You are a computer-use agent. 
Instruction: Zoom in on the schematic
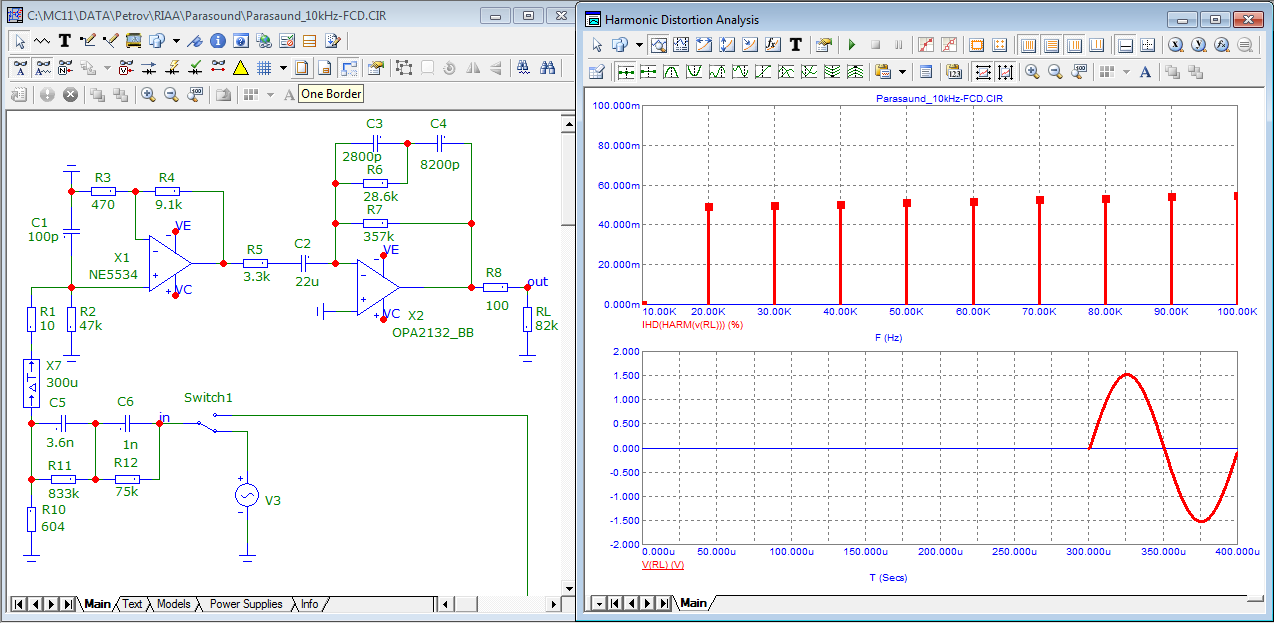click(x=148, y=94)
